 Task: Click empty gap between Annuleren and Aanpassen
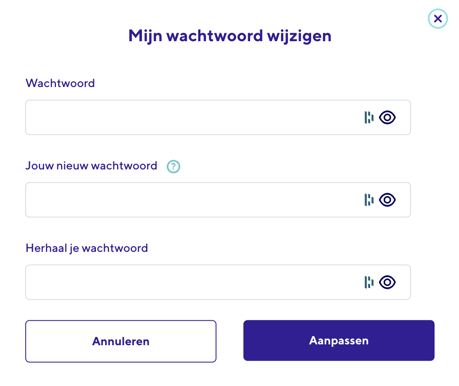click(x=230, y=341)
